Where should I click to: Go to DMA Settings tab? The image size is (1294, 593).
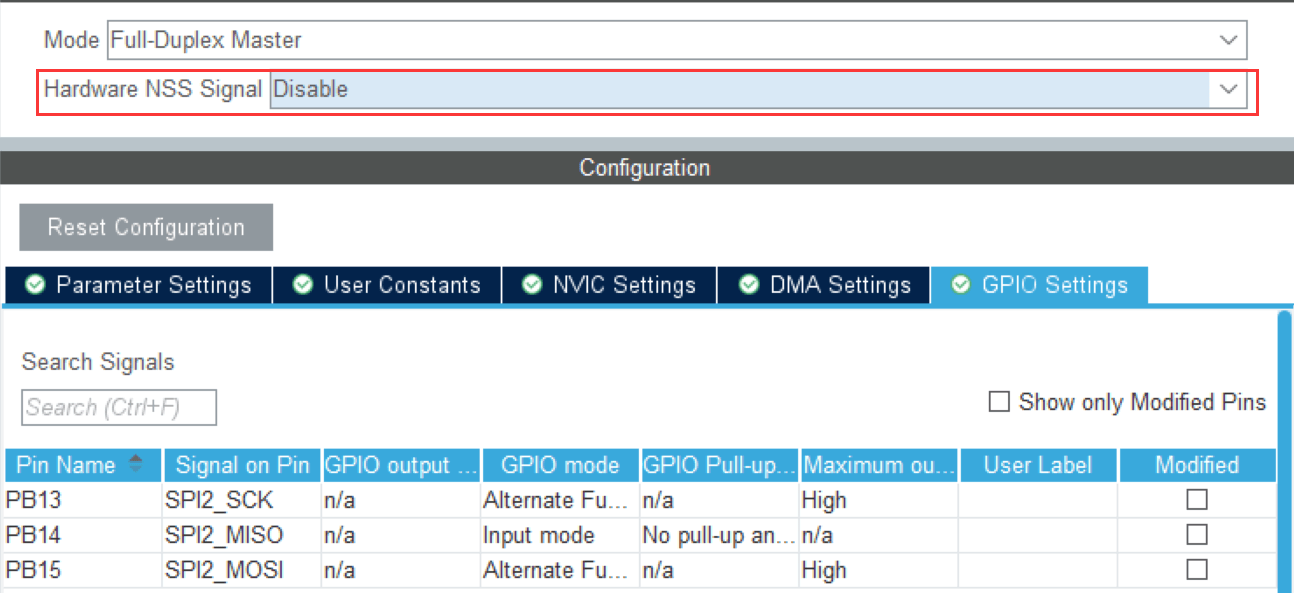(825, 285)
